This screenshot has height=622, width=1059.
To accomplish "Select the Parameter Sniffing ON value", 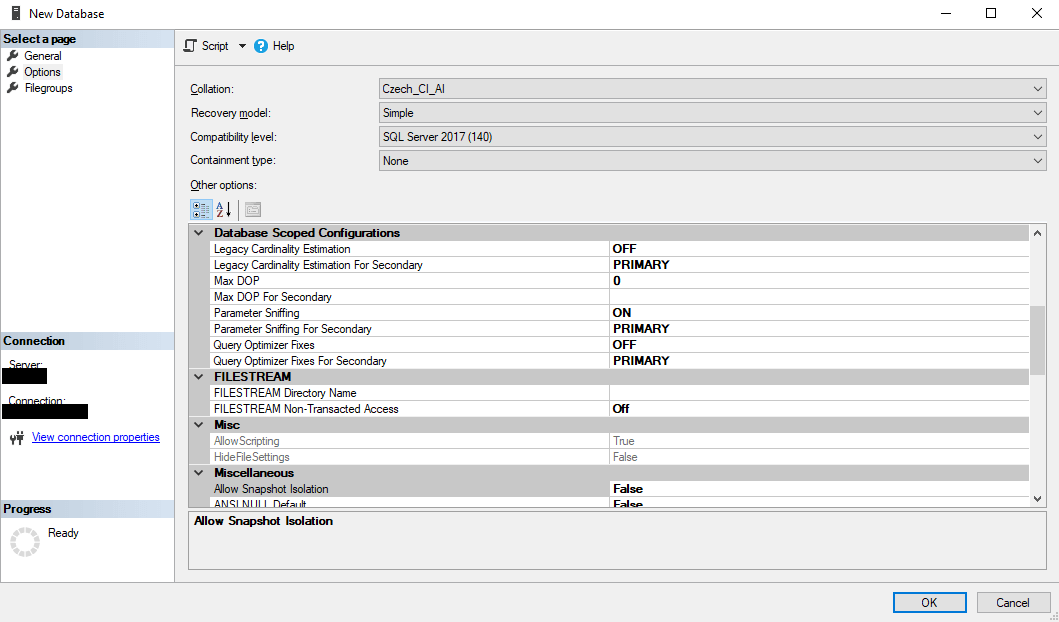I will (x=819, y=313).
